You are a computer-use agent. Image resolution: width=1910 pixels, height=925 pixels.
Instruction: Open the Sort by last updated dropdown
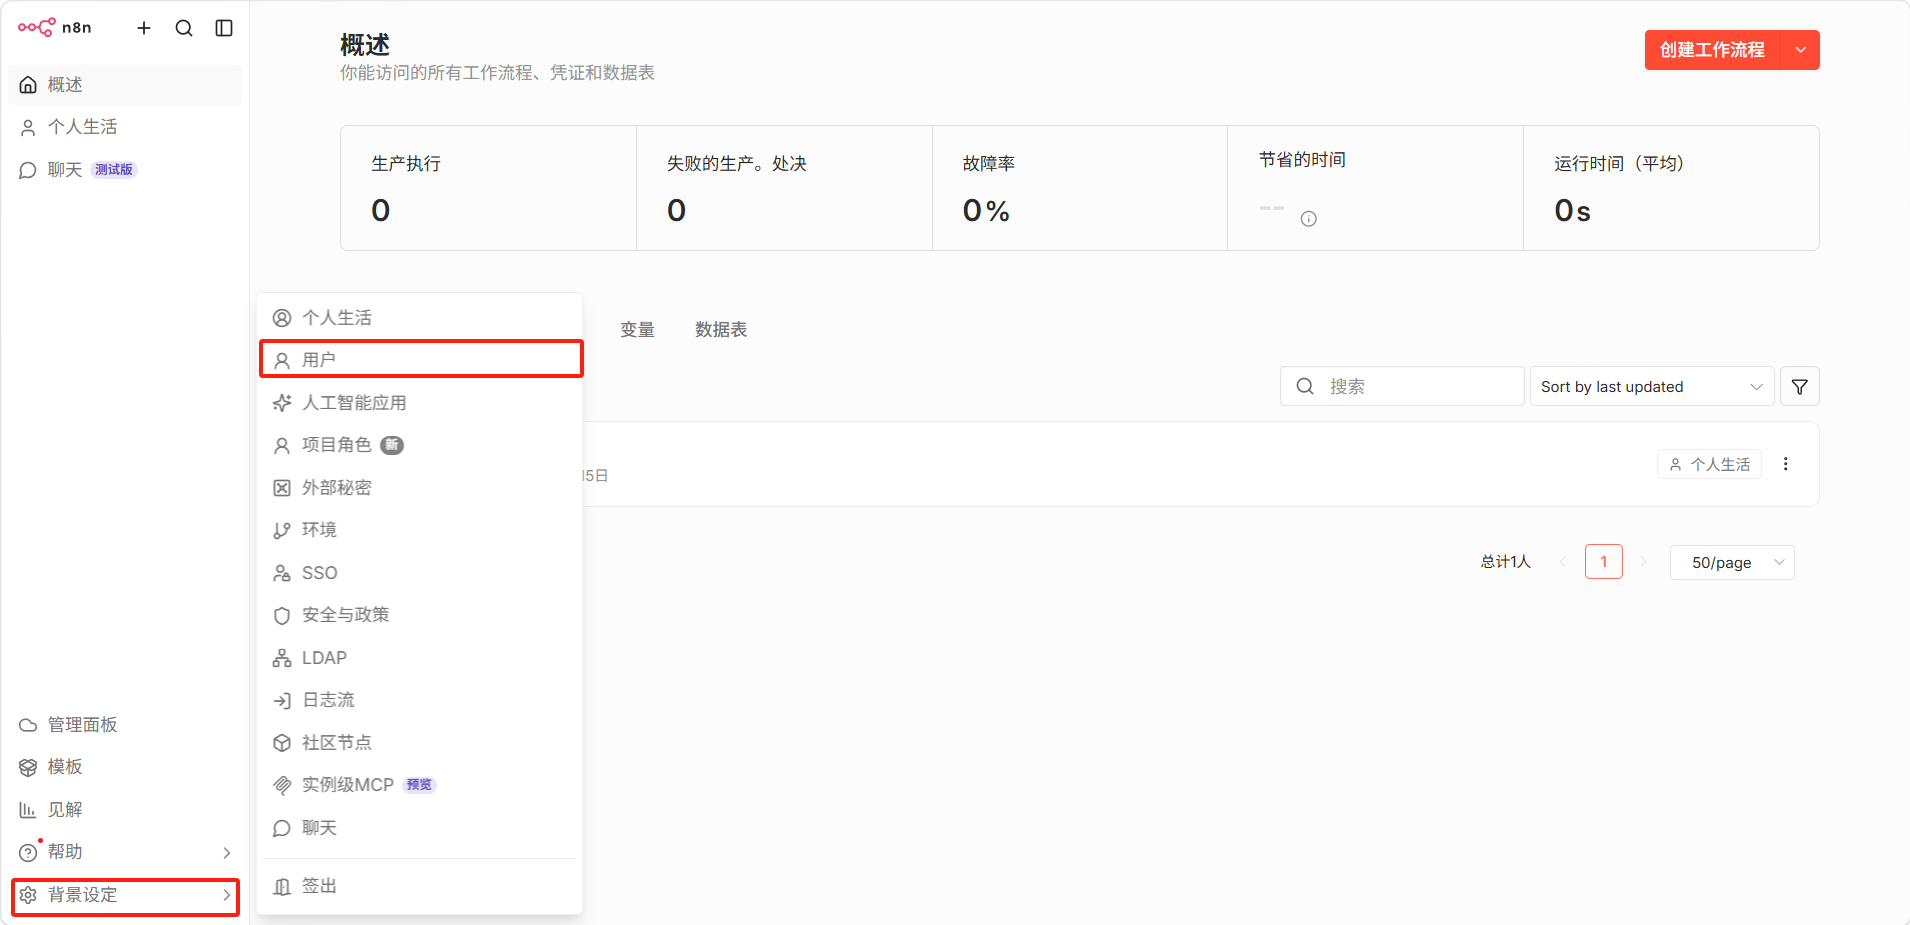tap(1652, 386)
